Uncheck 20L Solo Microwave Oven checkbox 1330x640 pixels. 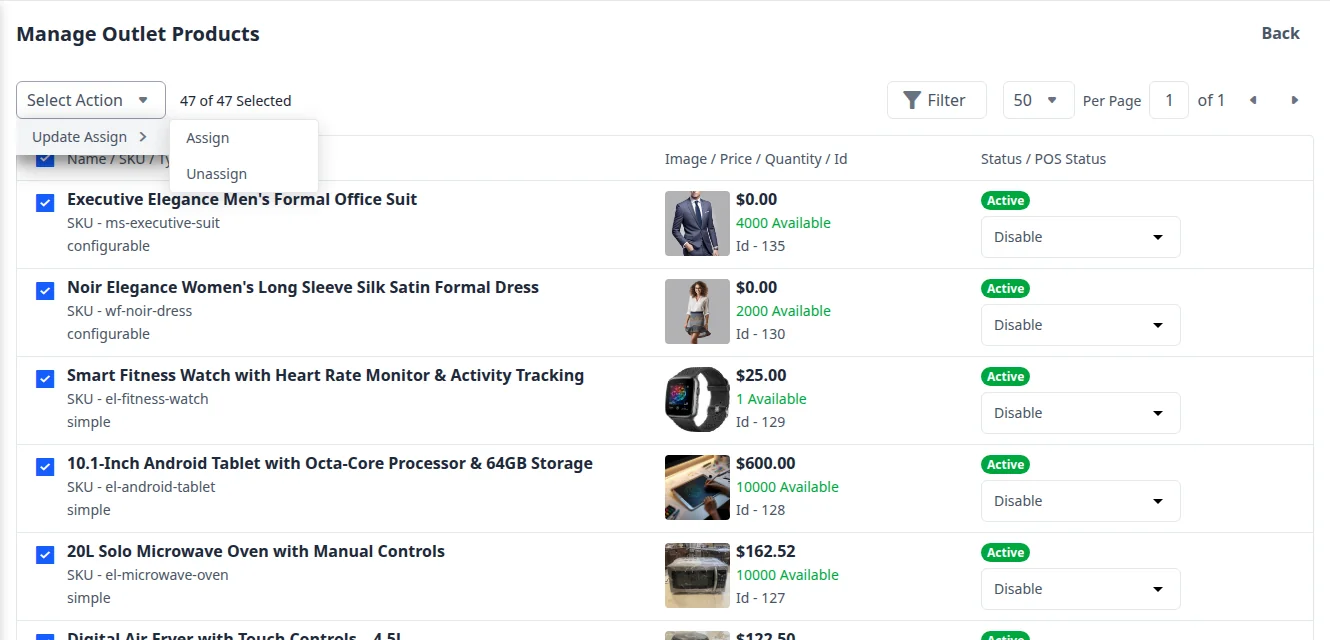coord(45,555)
